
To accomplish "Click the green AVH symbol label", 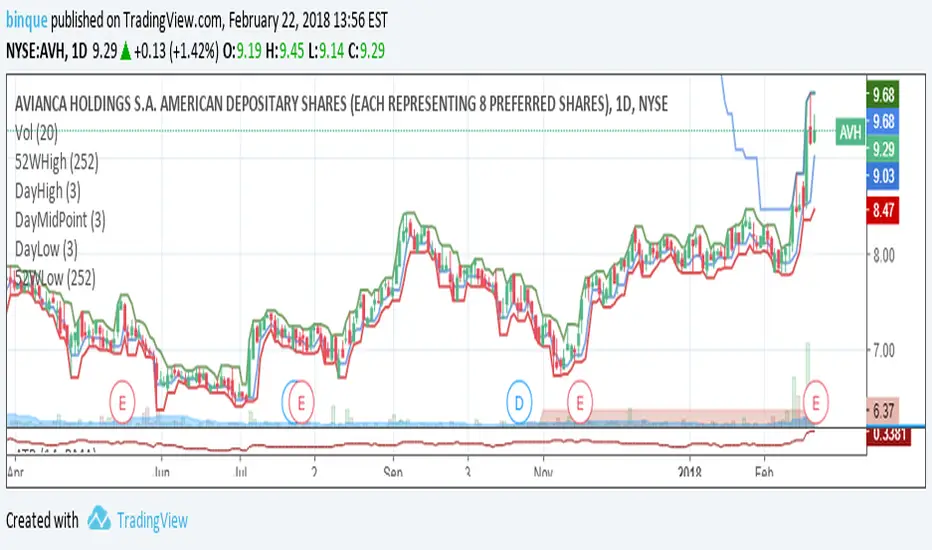I will 850,132.
